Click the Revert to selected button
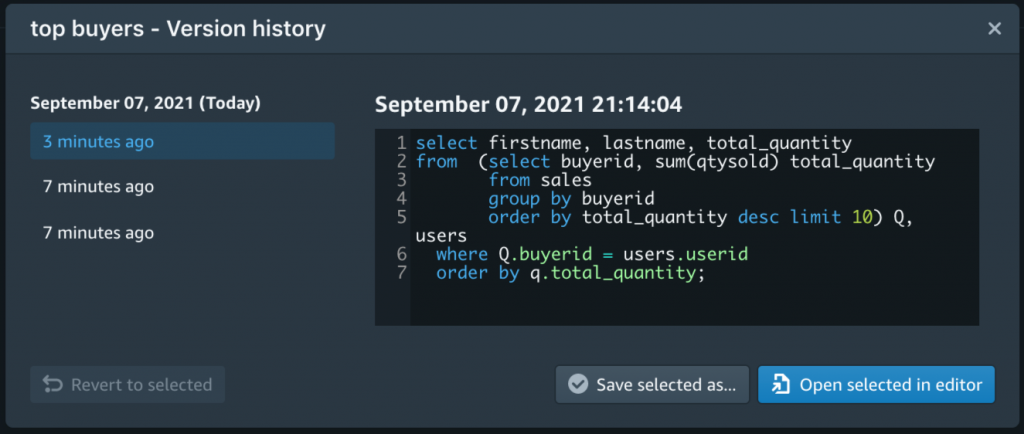Image resolution: width=1024 pixels, height=434 pixels. pos(127,384)
